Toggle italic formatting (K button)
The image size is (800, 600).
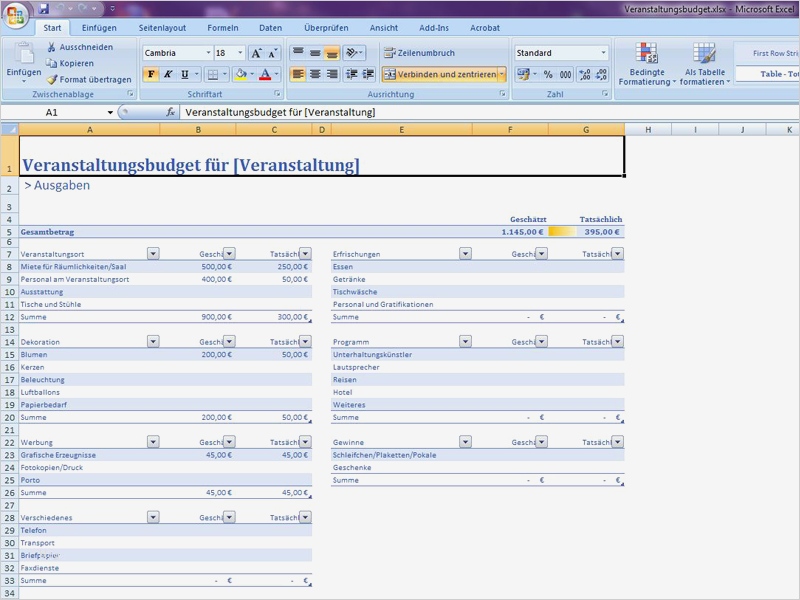(168, 74)
